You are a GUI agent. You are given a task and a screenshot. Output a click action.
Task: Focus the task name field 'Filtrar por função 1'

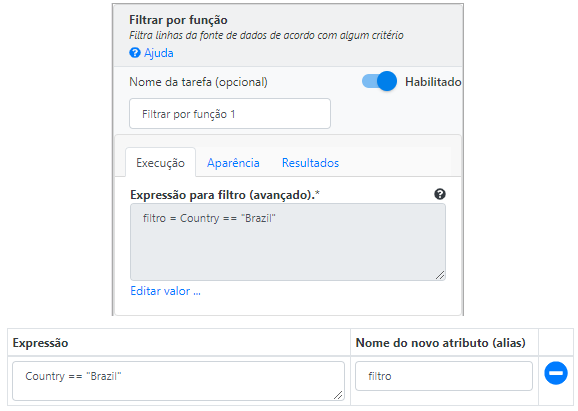(230, 114)
